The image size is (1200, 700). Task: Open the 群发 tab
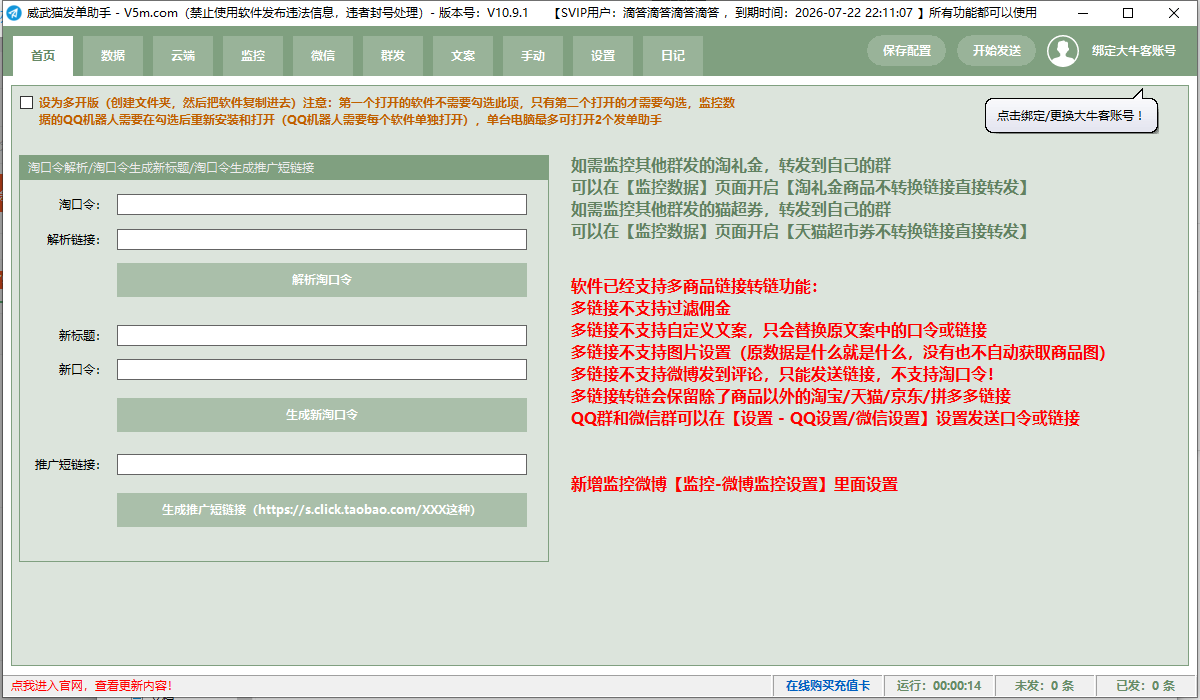point(393,56)
